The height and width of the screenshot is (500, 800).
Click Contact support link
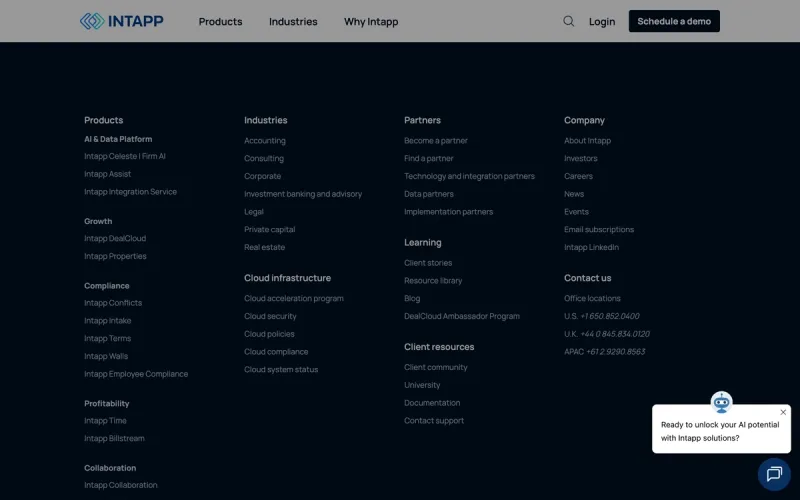pyautogui.click(x=434, y=420)
